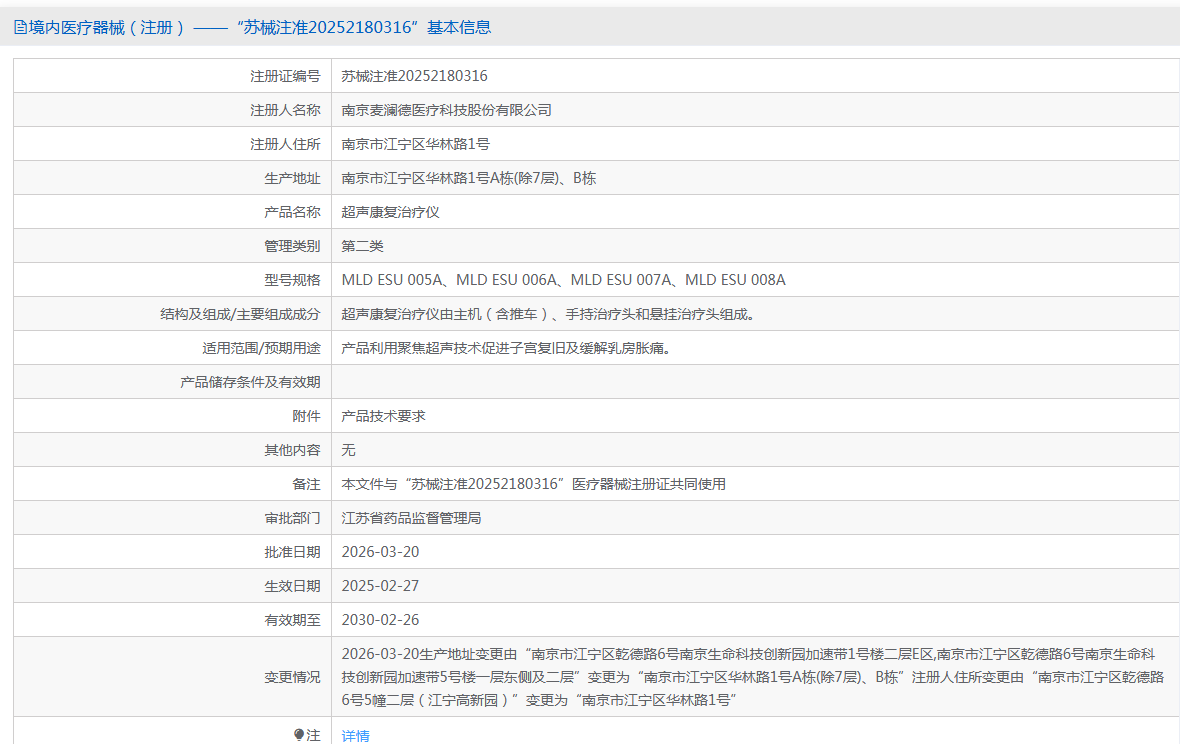Viewport: 1180px width, 744px height.
Task: Click the product name 超声康复治疗仪
Action: pos(391,212)
